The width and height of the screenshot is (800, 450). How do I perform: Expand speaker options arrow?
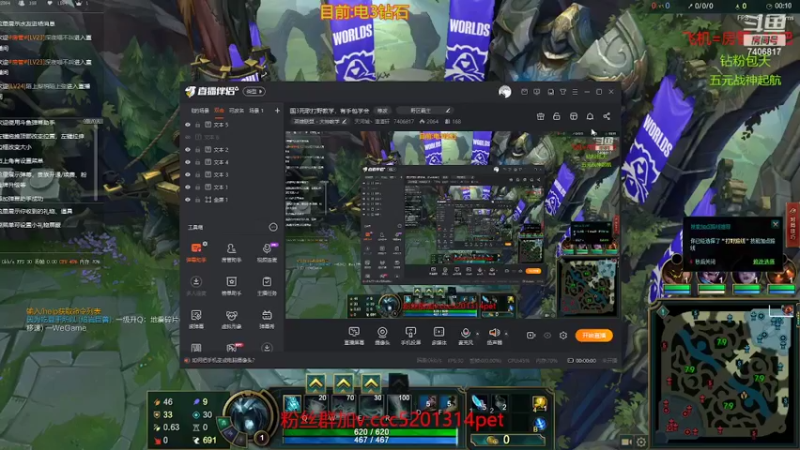pos(506,334)
